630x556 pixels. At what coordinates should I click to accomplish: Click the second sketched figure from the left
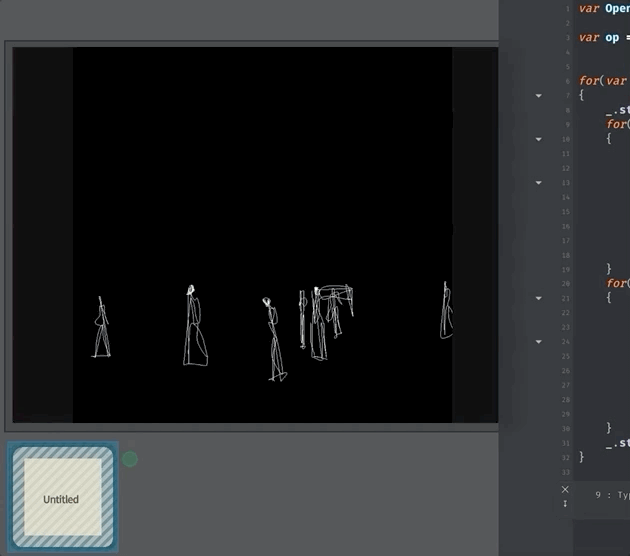[193, 327]
